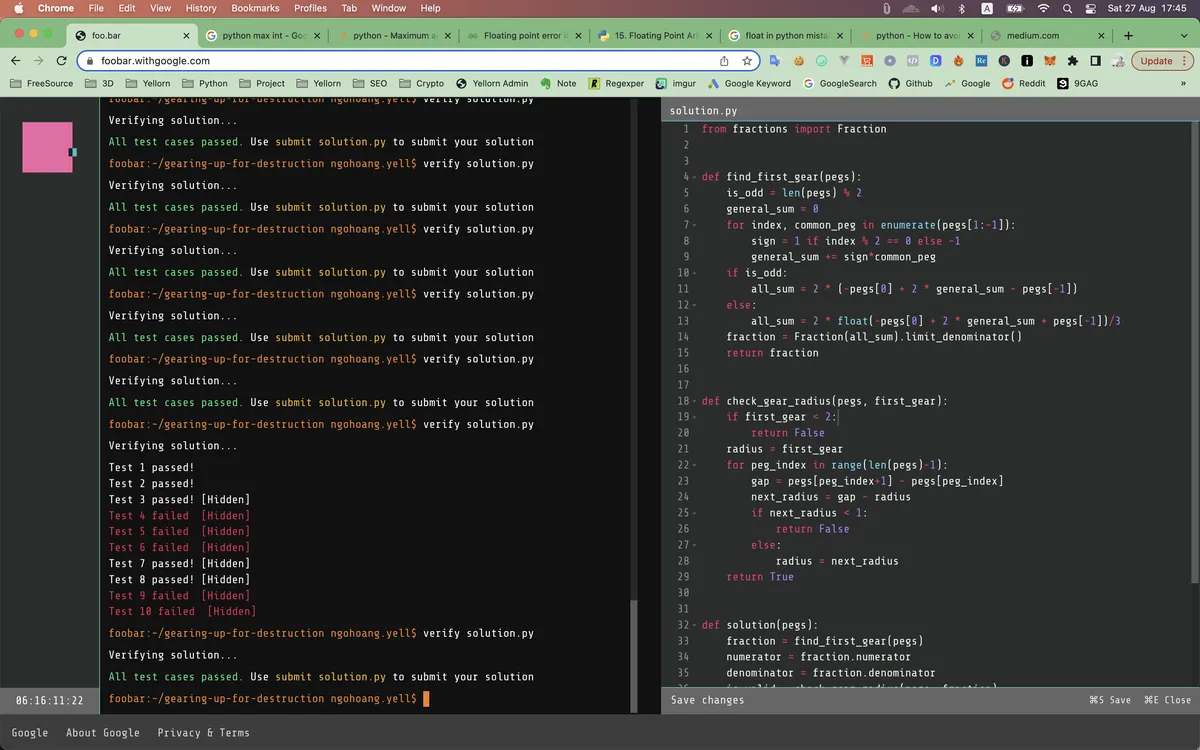The width and height of the screenshot is (1200, 750).
Task: Open the Google Translate extension
Action: [x=775, y=61]
